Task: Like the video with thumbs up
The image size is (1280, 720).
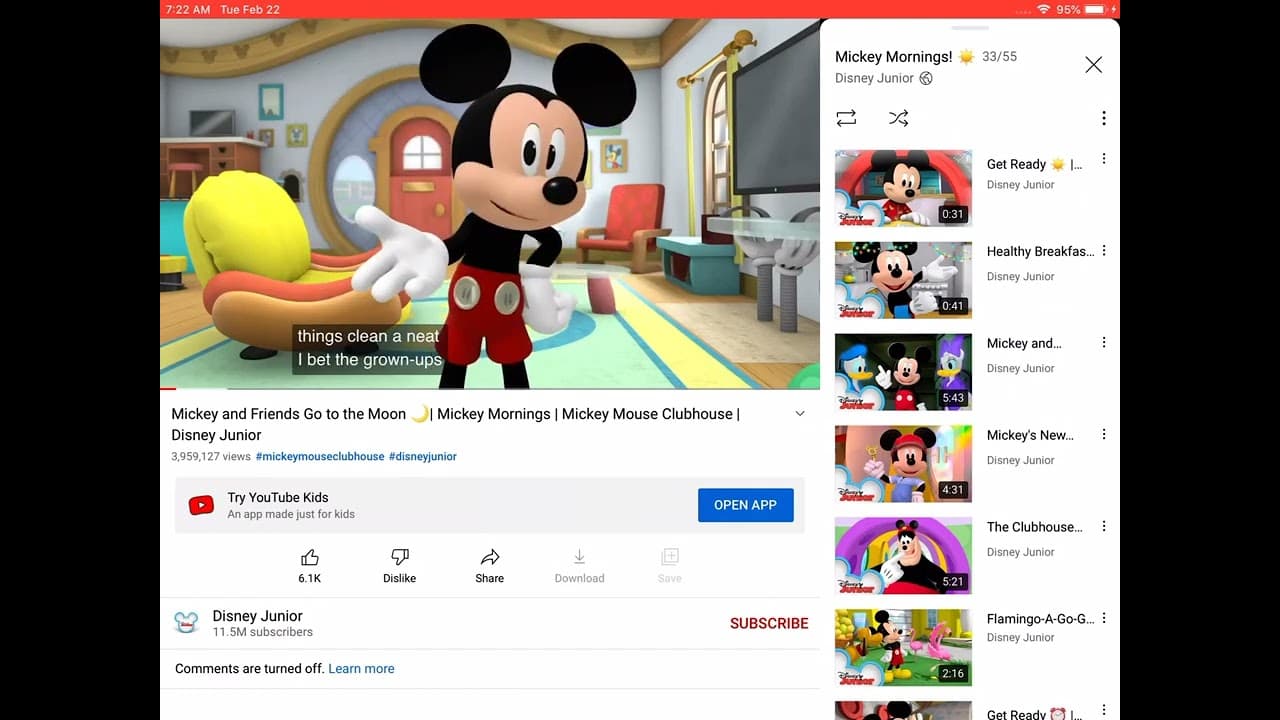Action: [x=310, y=557]
